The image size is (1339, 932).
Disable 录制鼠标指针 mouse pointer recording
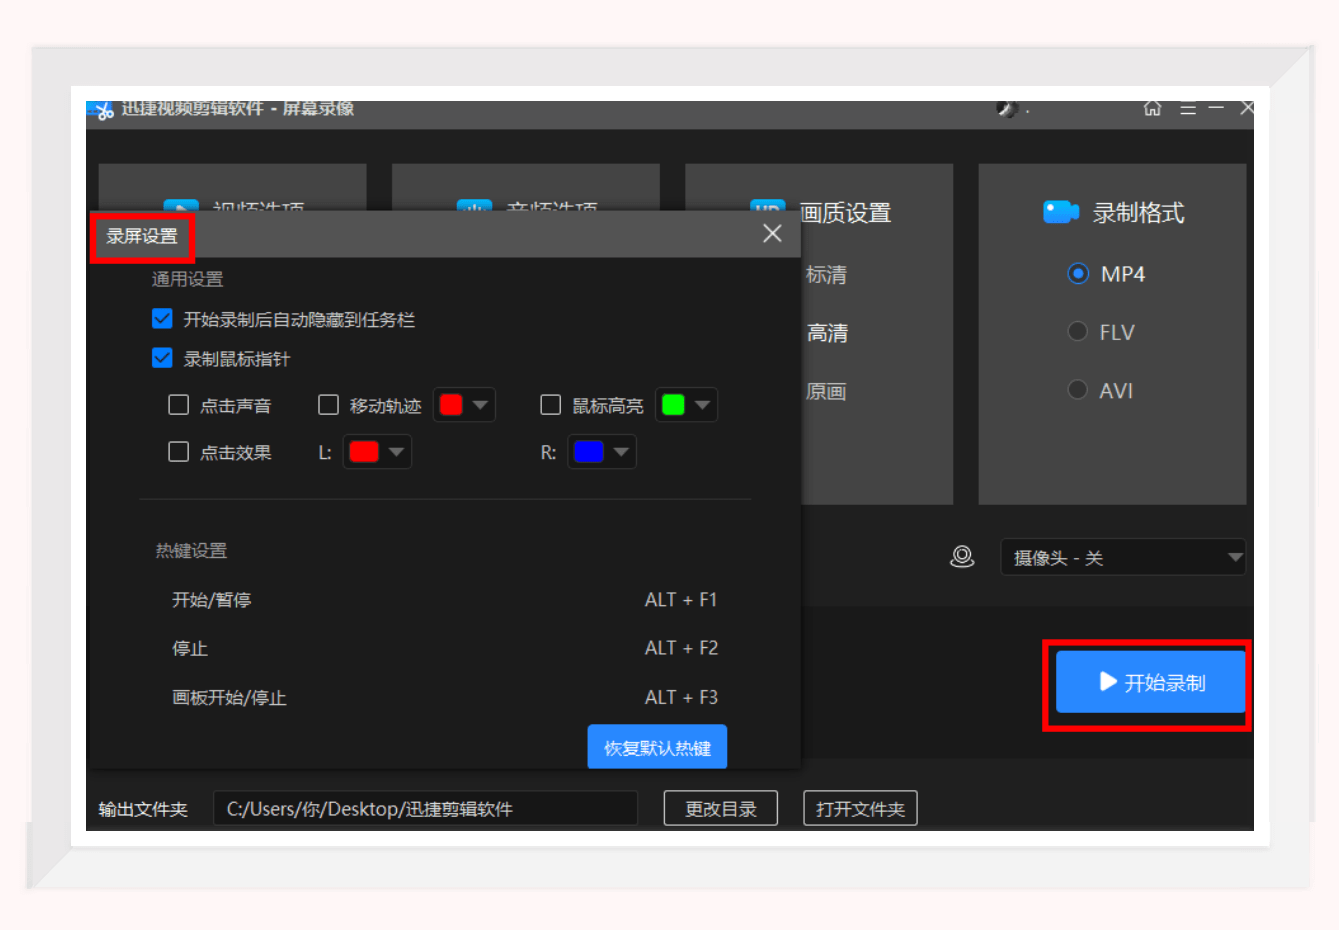click(162, 357)
